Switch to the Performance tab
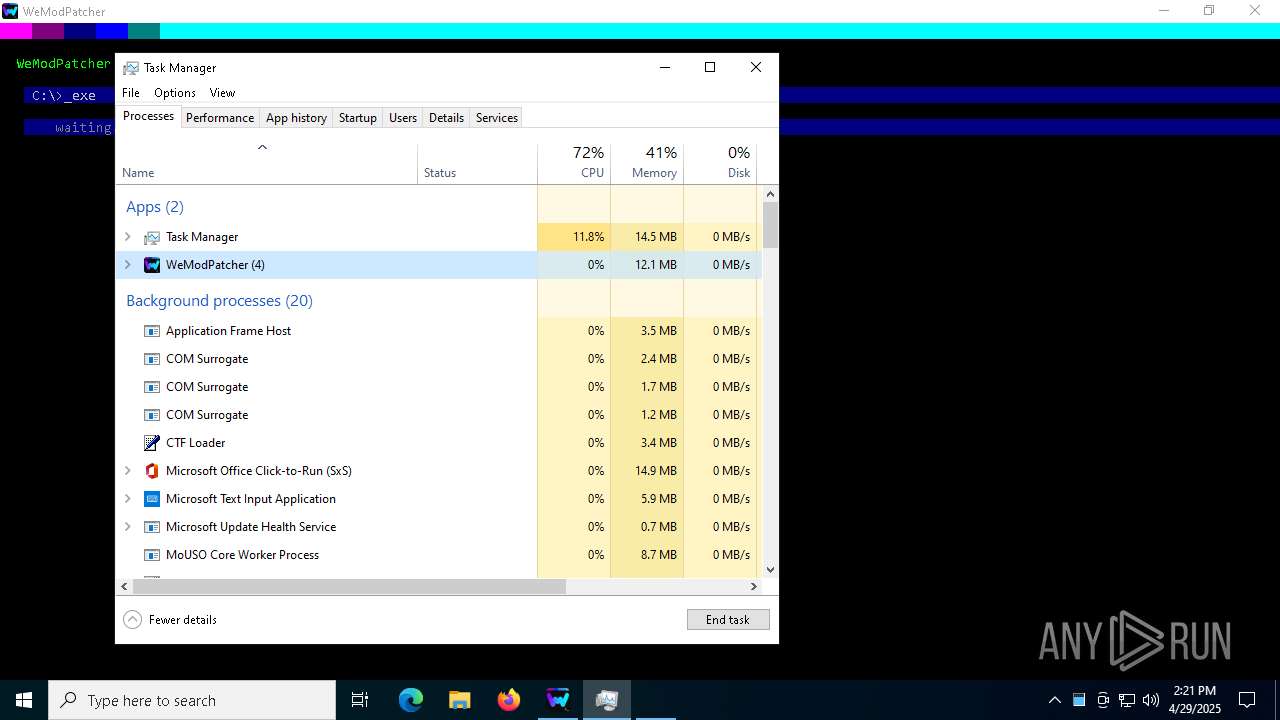Screen dimensions: 1280x720 pos(220,118)
